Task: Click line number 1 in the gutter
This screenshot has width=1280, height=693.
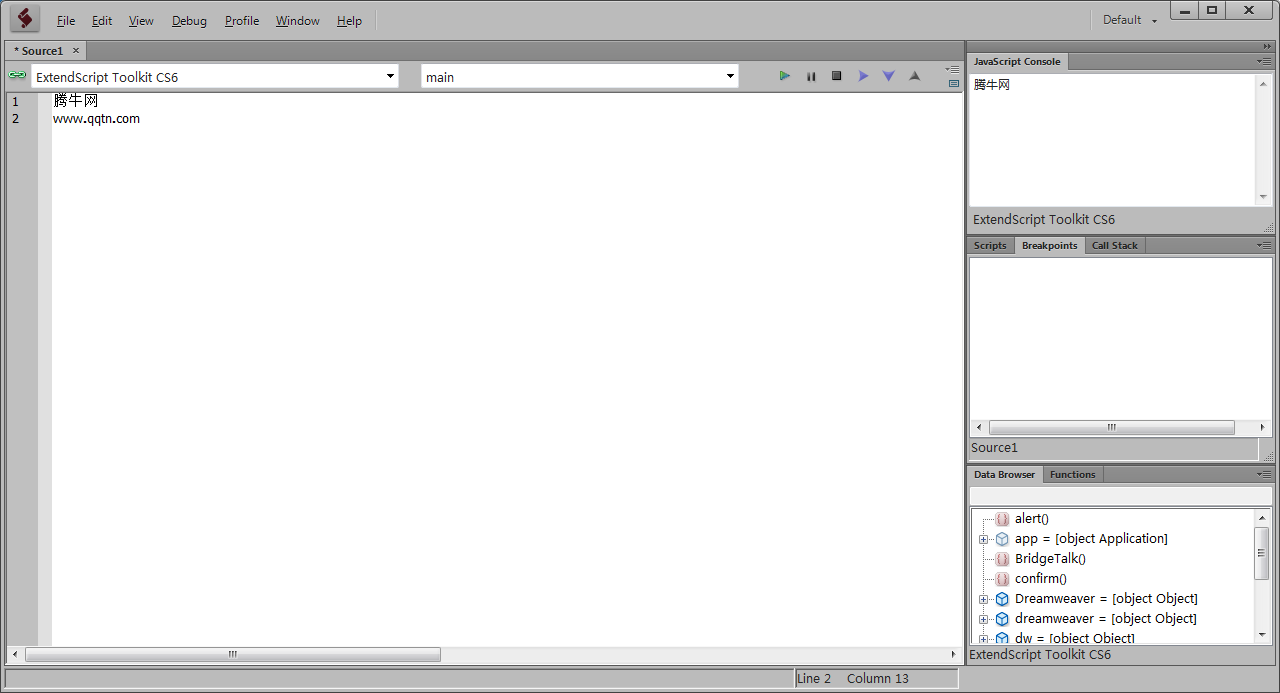Action: point(15,101)
